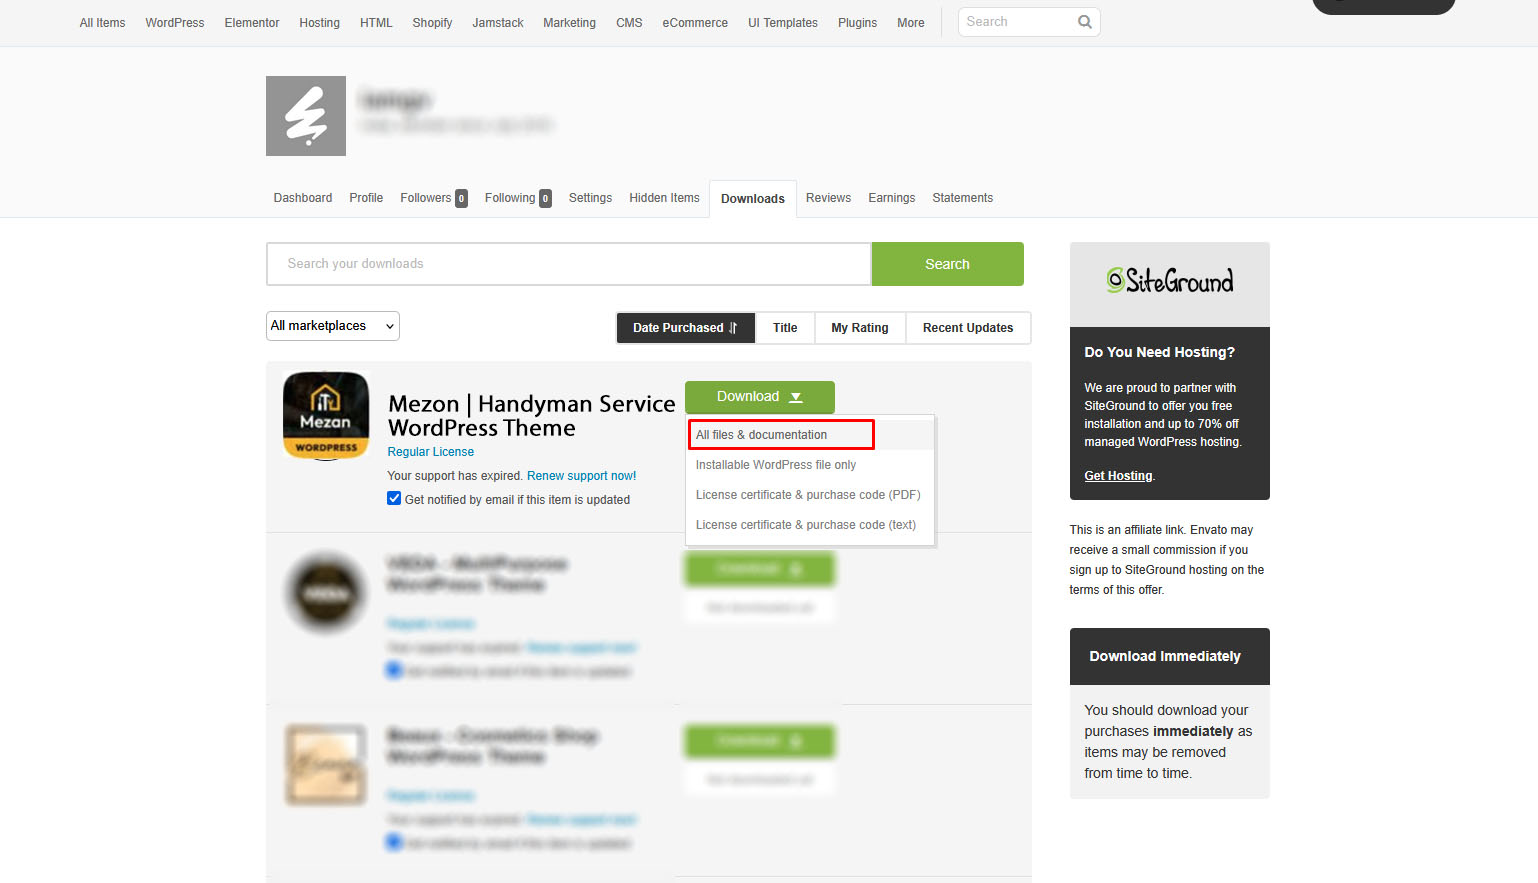The height and width of the screenshot is (883, 1538).
Task: Open the More menu in top navigation
Action: [910, 23]
